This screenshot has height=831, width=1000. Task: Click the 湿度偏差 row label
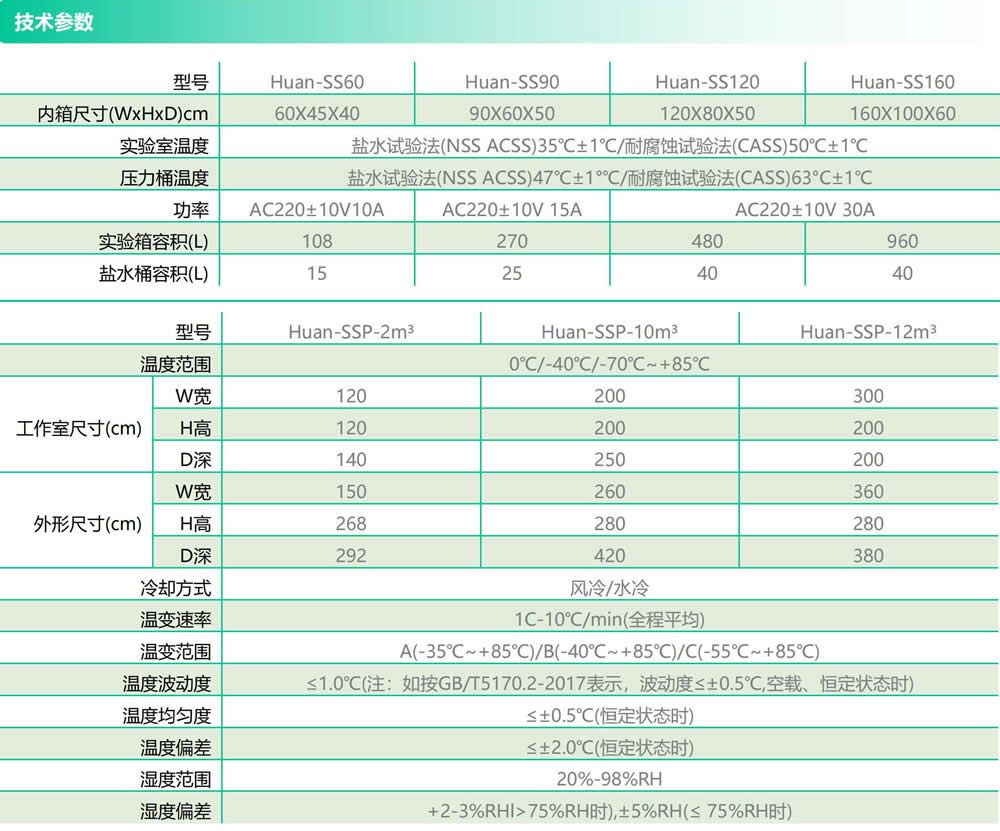click(175, 812)
